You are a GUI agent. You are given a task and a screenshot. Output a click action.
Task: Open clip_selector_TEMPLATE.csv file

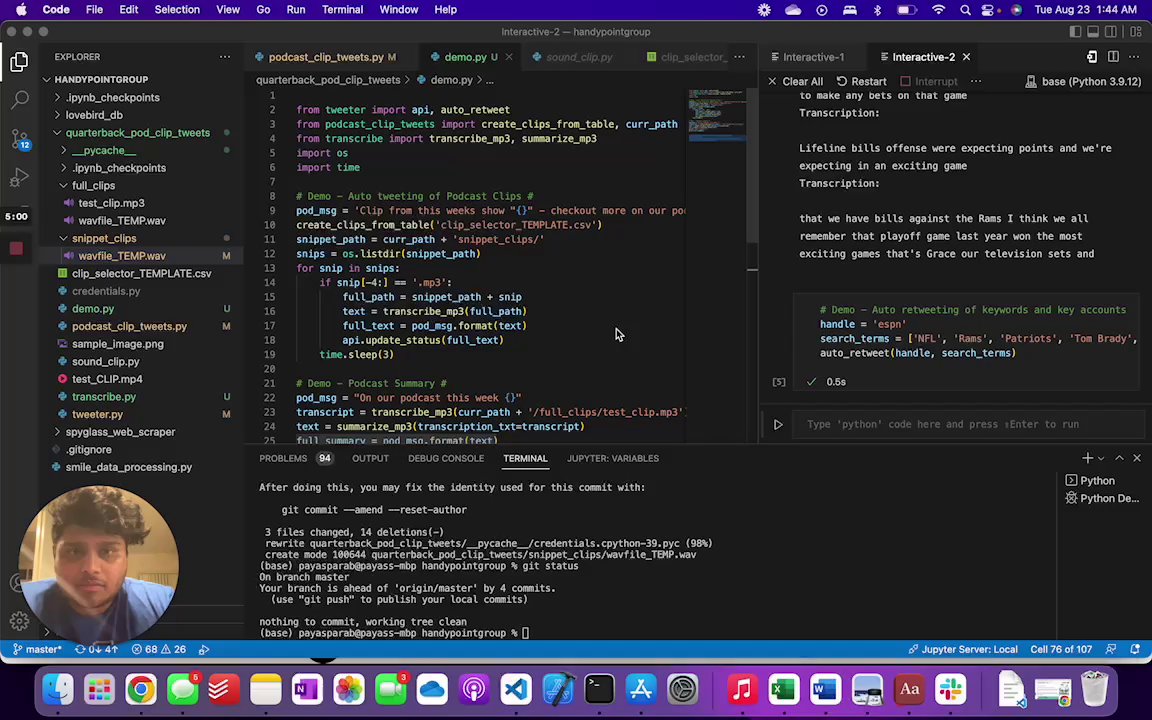pos(141,274)
